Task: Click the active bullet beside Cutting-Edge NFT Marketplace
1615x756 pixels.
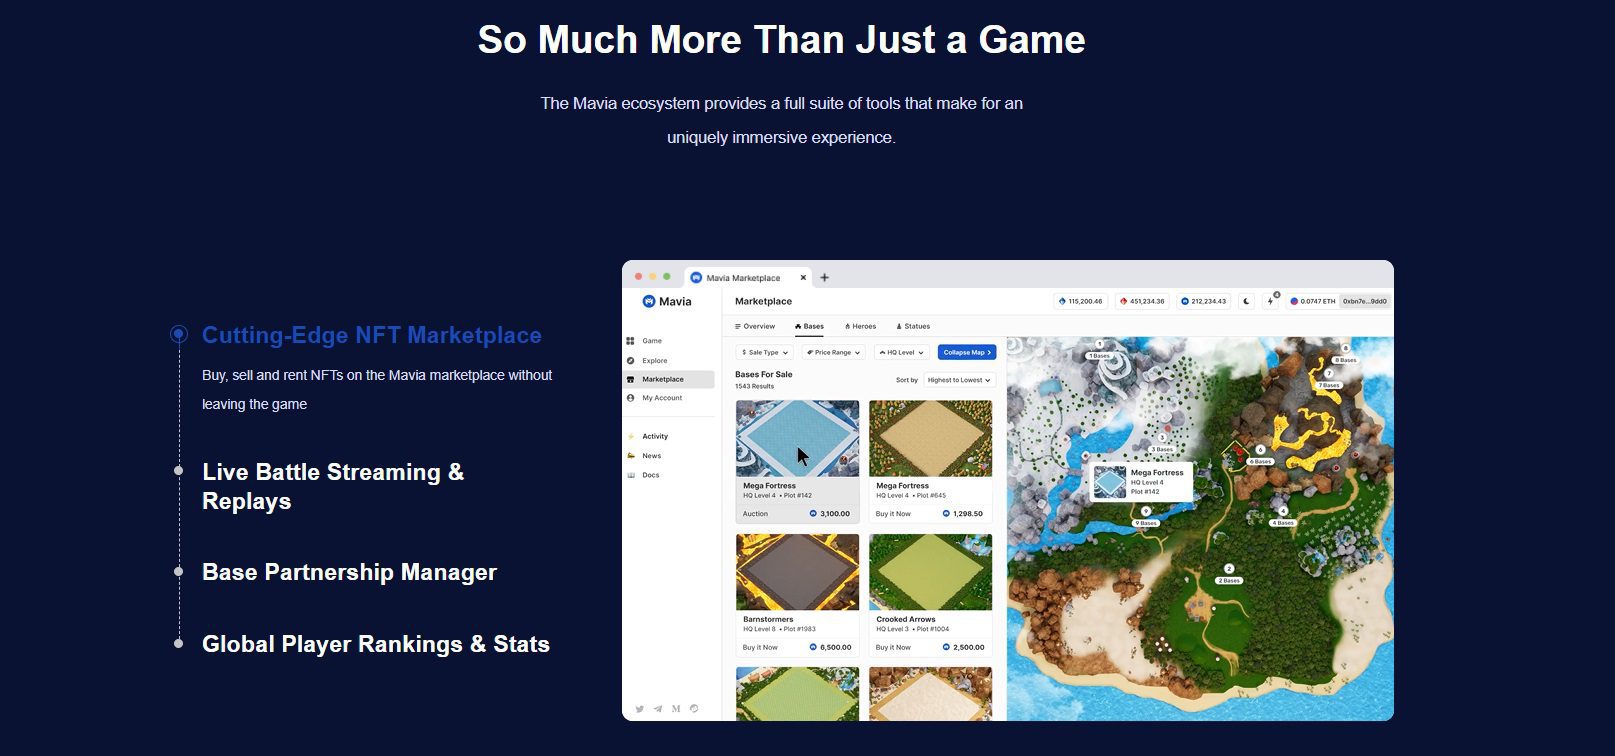Action: click(178, 334)
